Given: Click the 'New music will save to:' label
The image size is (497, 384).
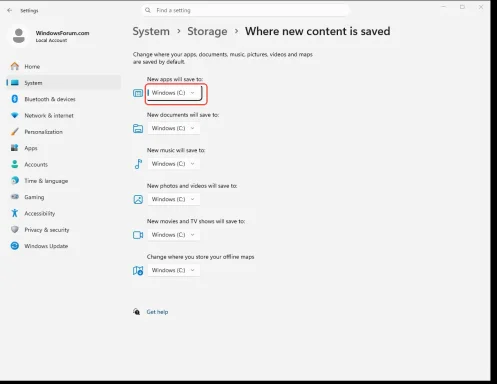Looking at the screenshot, I should (176, 150).
